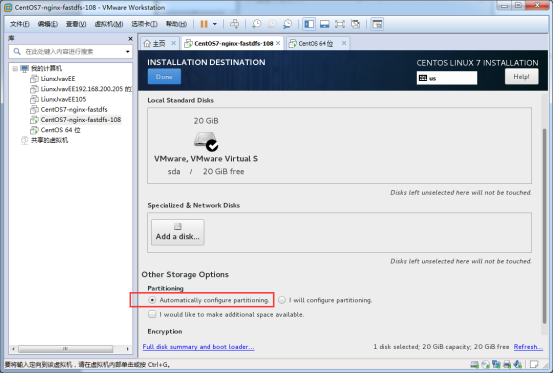This screenshot has width=553, height=373.
Task: Select LiunxJvavEE192.168.200.205 tree item
Action: pyautogui.click(x=81, y=89)
